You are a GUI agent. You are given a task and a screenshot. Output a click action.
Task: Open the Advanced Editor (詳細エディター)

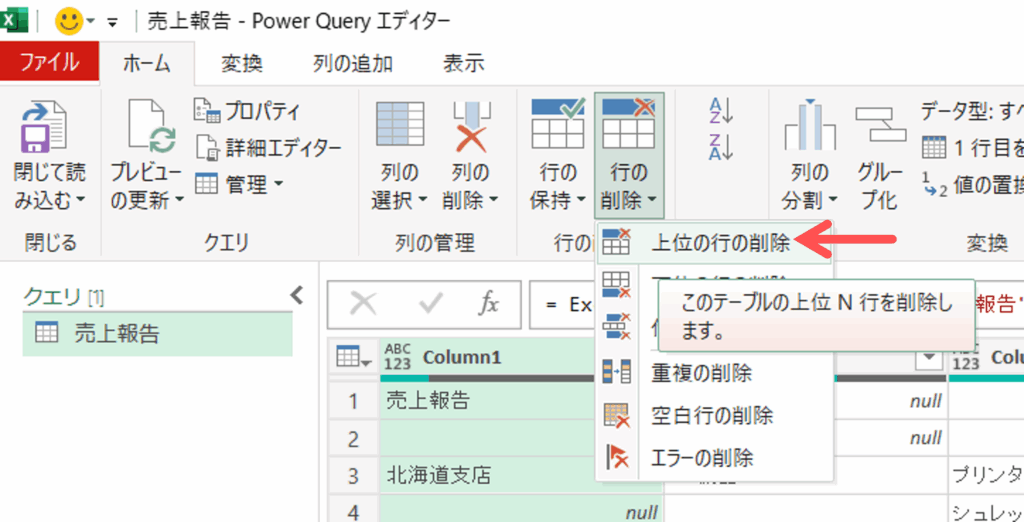pos(268,148)
